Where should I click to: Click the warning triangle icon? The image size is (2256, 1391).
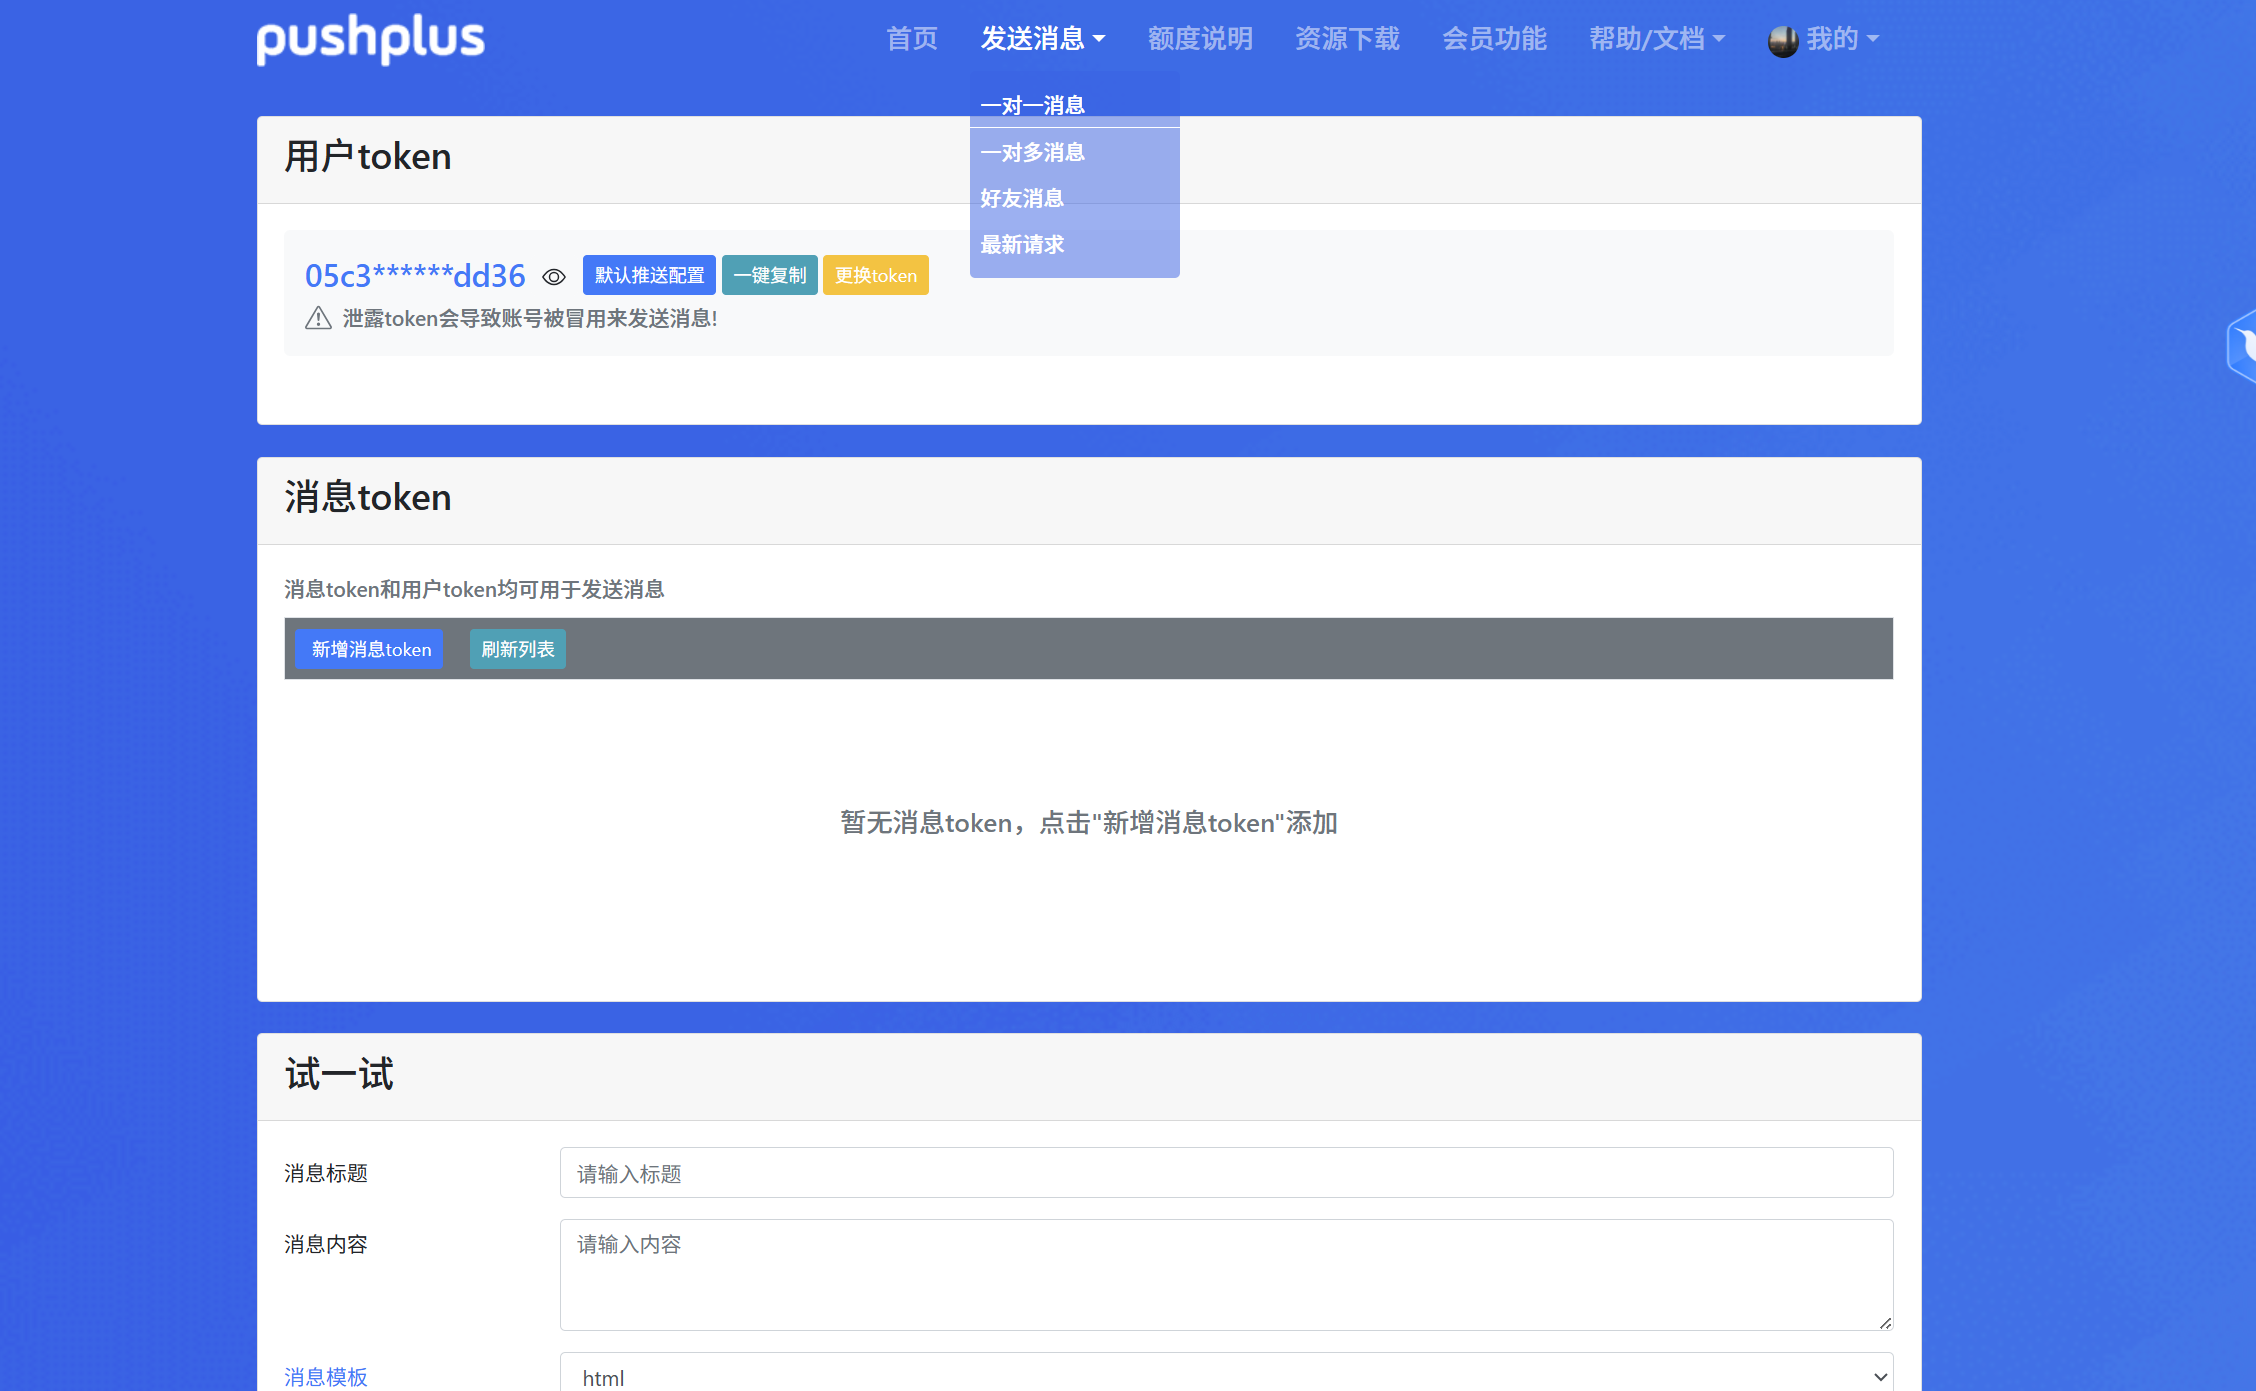pos(318,318)
